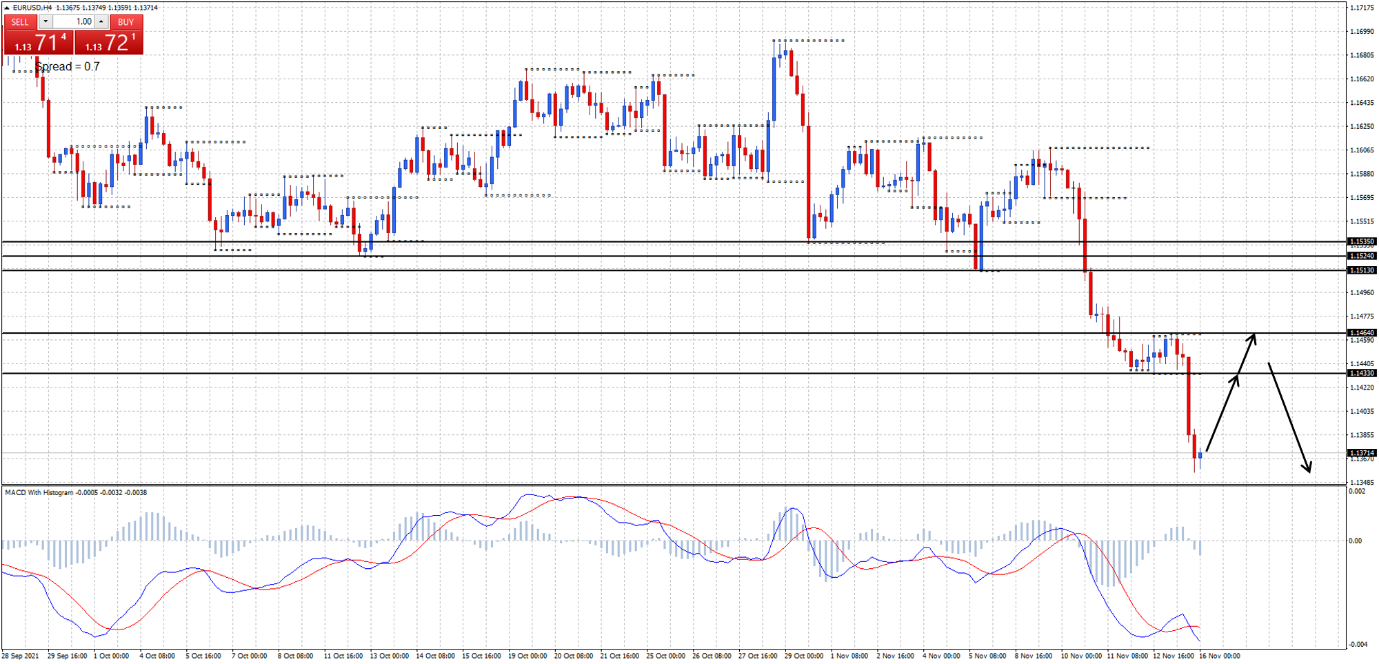Image resolution: width=1379 pixels, height=664 pixels.
Task: Click the sell price 1.13 71 tile
Action: (x=37, y=42)
